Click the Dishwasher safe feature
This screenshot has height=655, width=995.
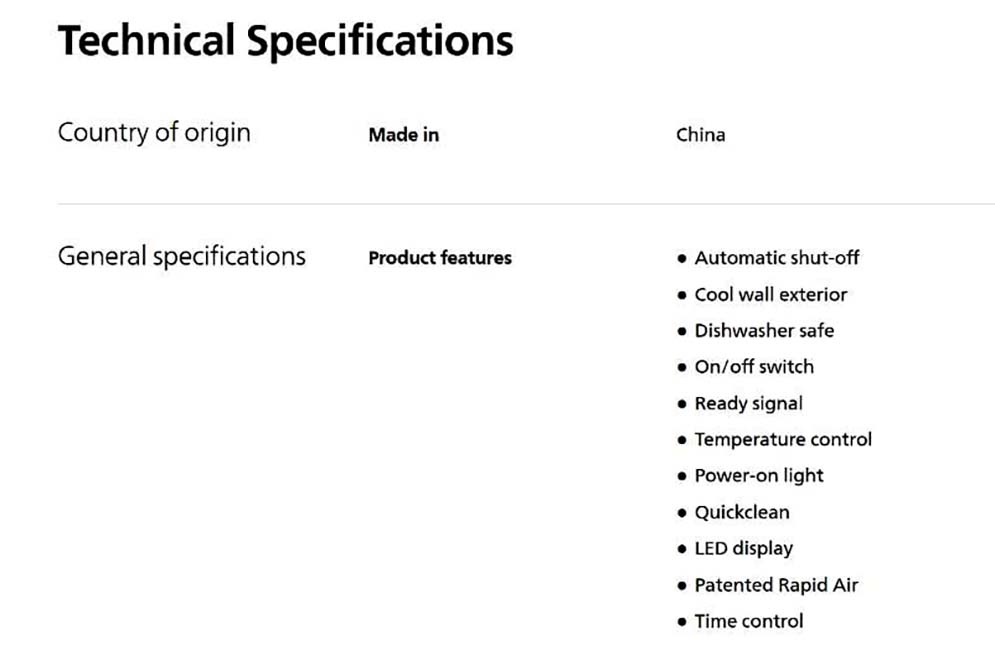click(763, 331)
